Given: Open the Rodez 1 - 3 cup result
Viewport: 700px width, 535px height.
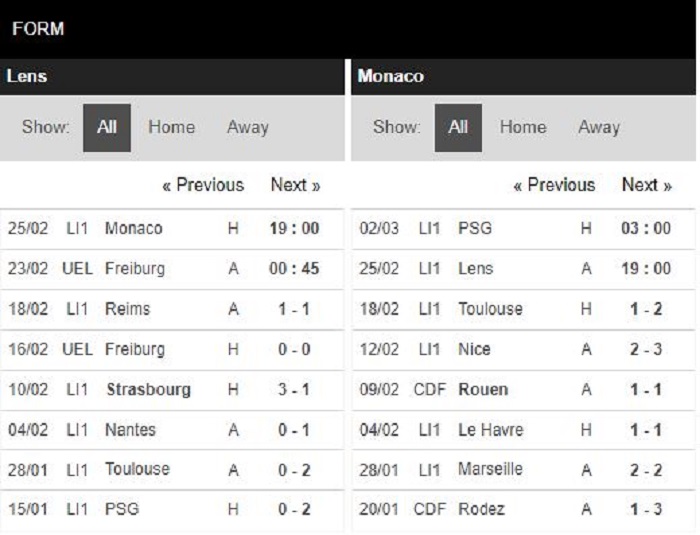Looking at the screenshot, I should tap(523, 510).
